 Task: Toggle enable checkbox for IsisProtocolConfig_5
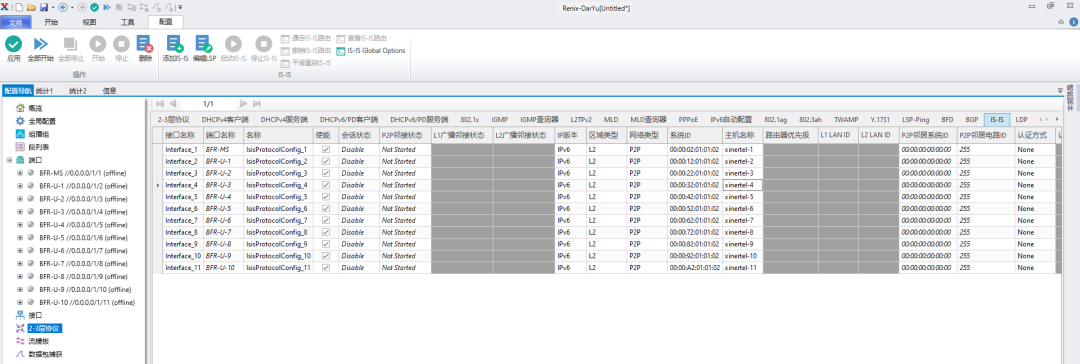tap(326, 197)
